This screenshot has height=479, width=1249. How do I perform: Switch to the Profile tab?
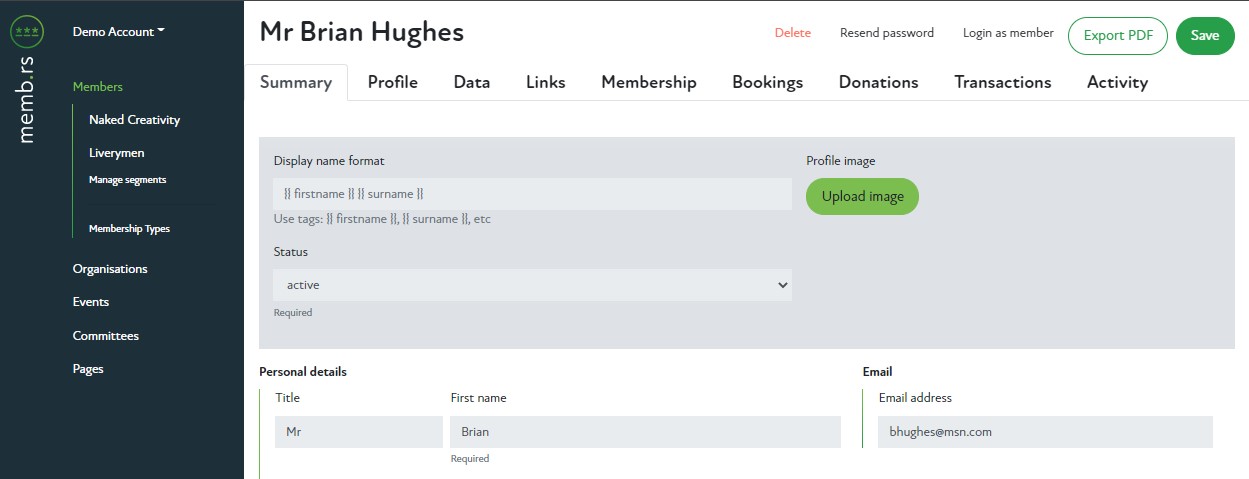(392, 83)
